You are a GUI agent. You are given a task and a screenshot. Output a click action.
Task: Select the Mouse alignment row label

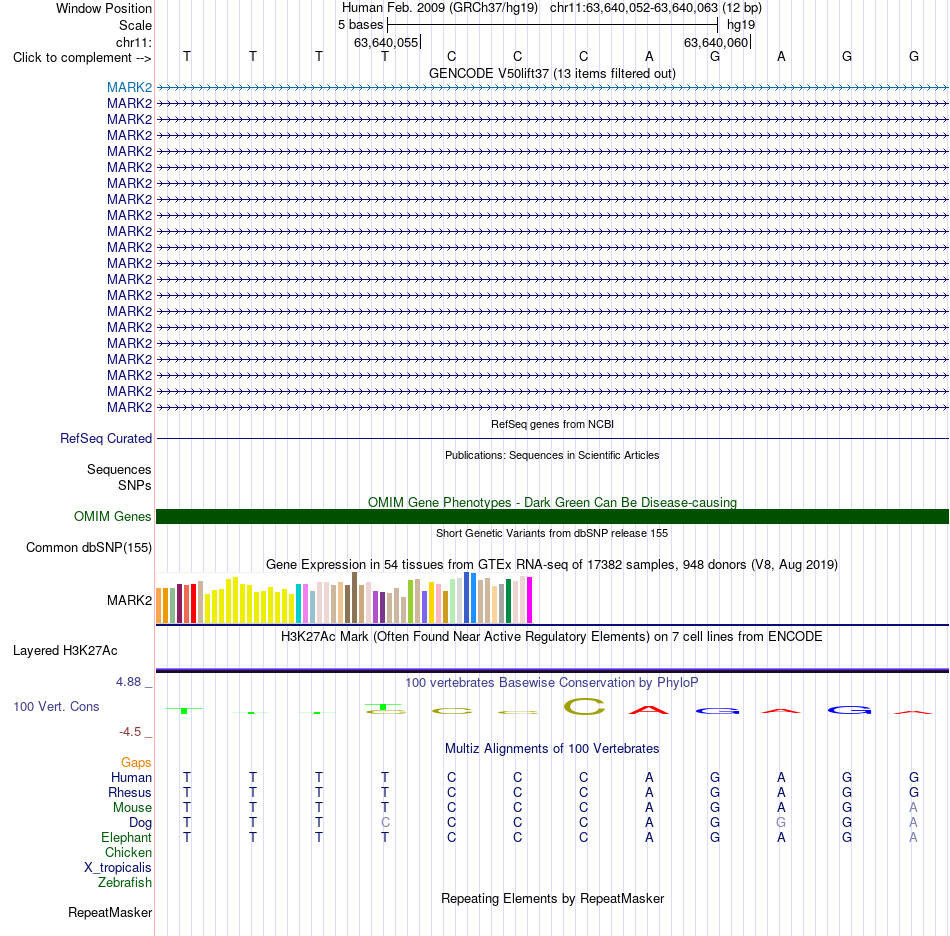[x=132, y=808]
